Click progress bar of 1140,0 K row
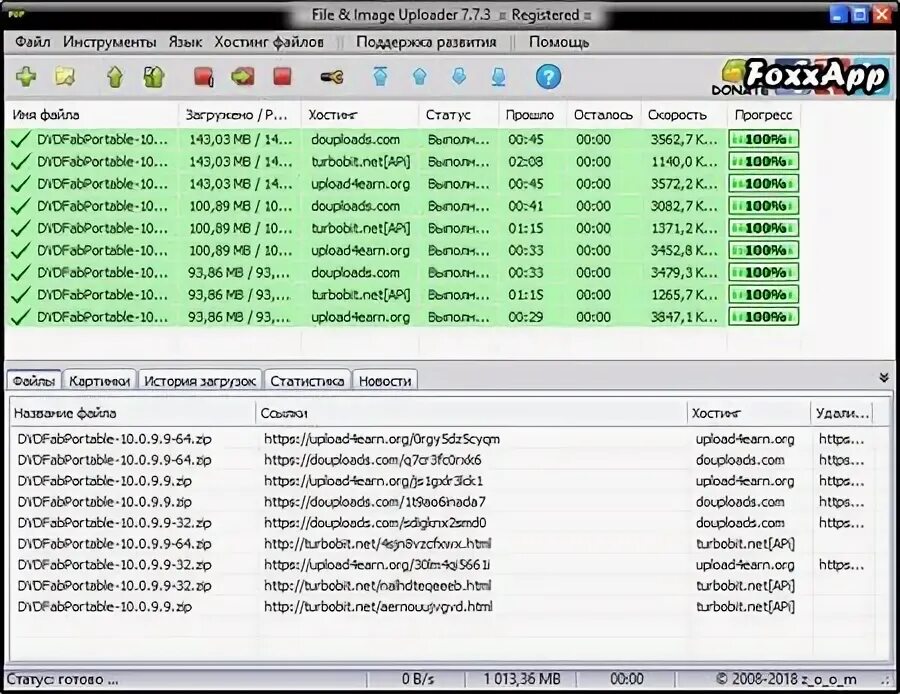This screenshot has height=694, width=900. coord(763,161)
